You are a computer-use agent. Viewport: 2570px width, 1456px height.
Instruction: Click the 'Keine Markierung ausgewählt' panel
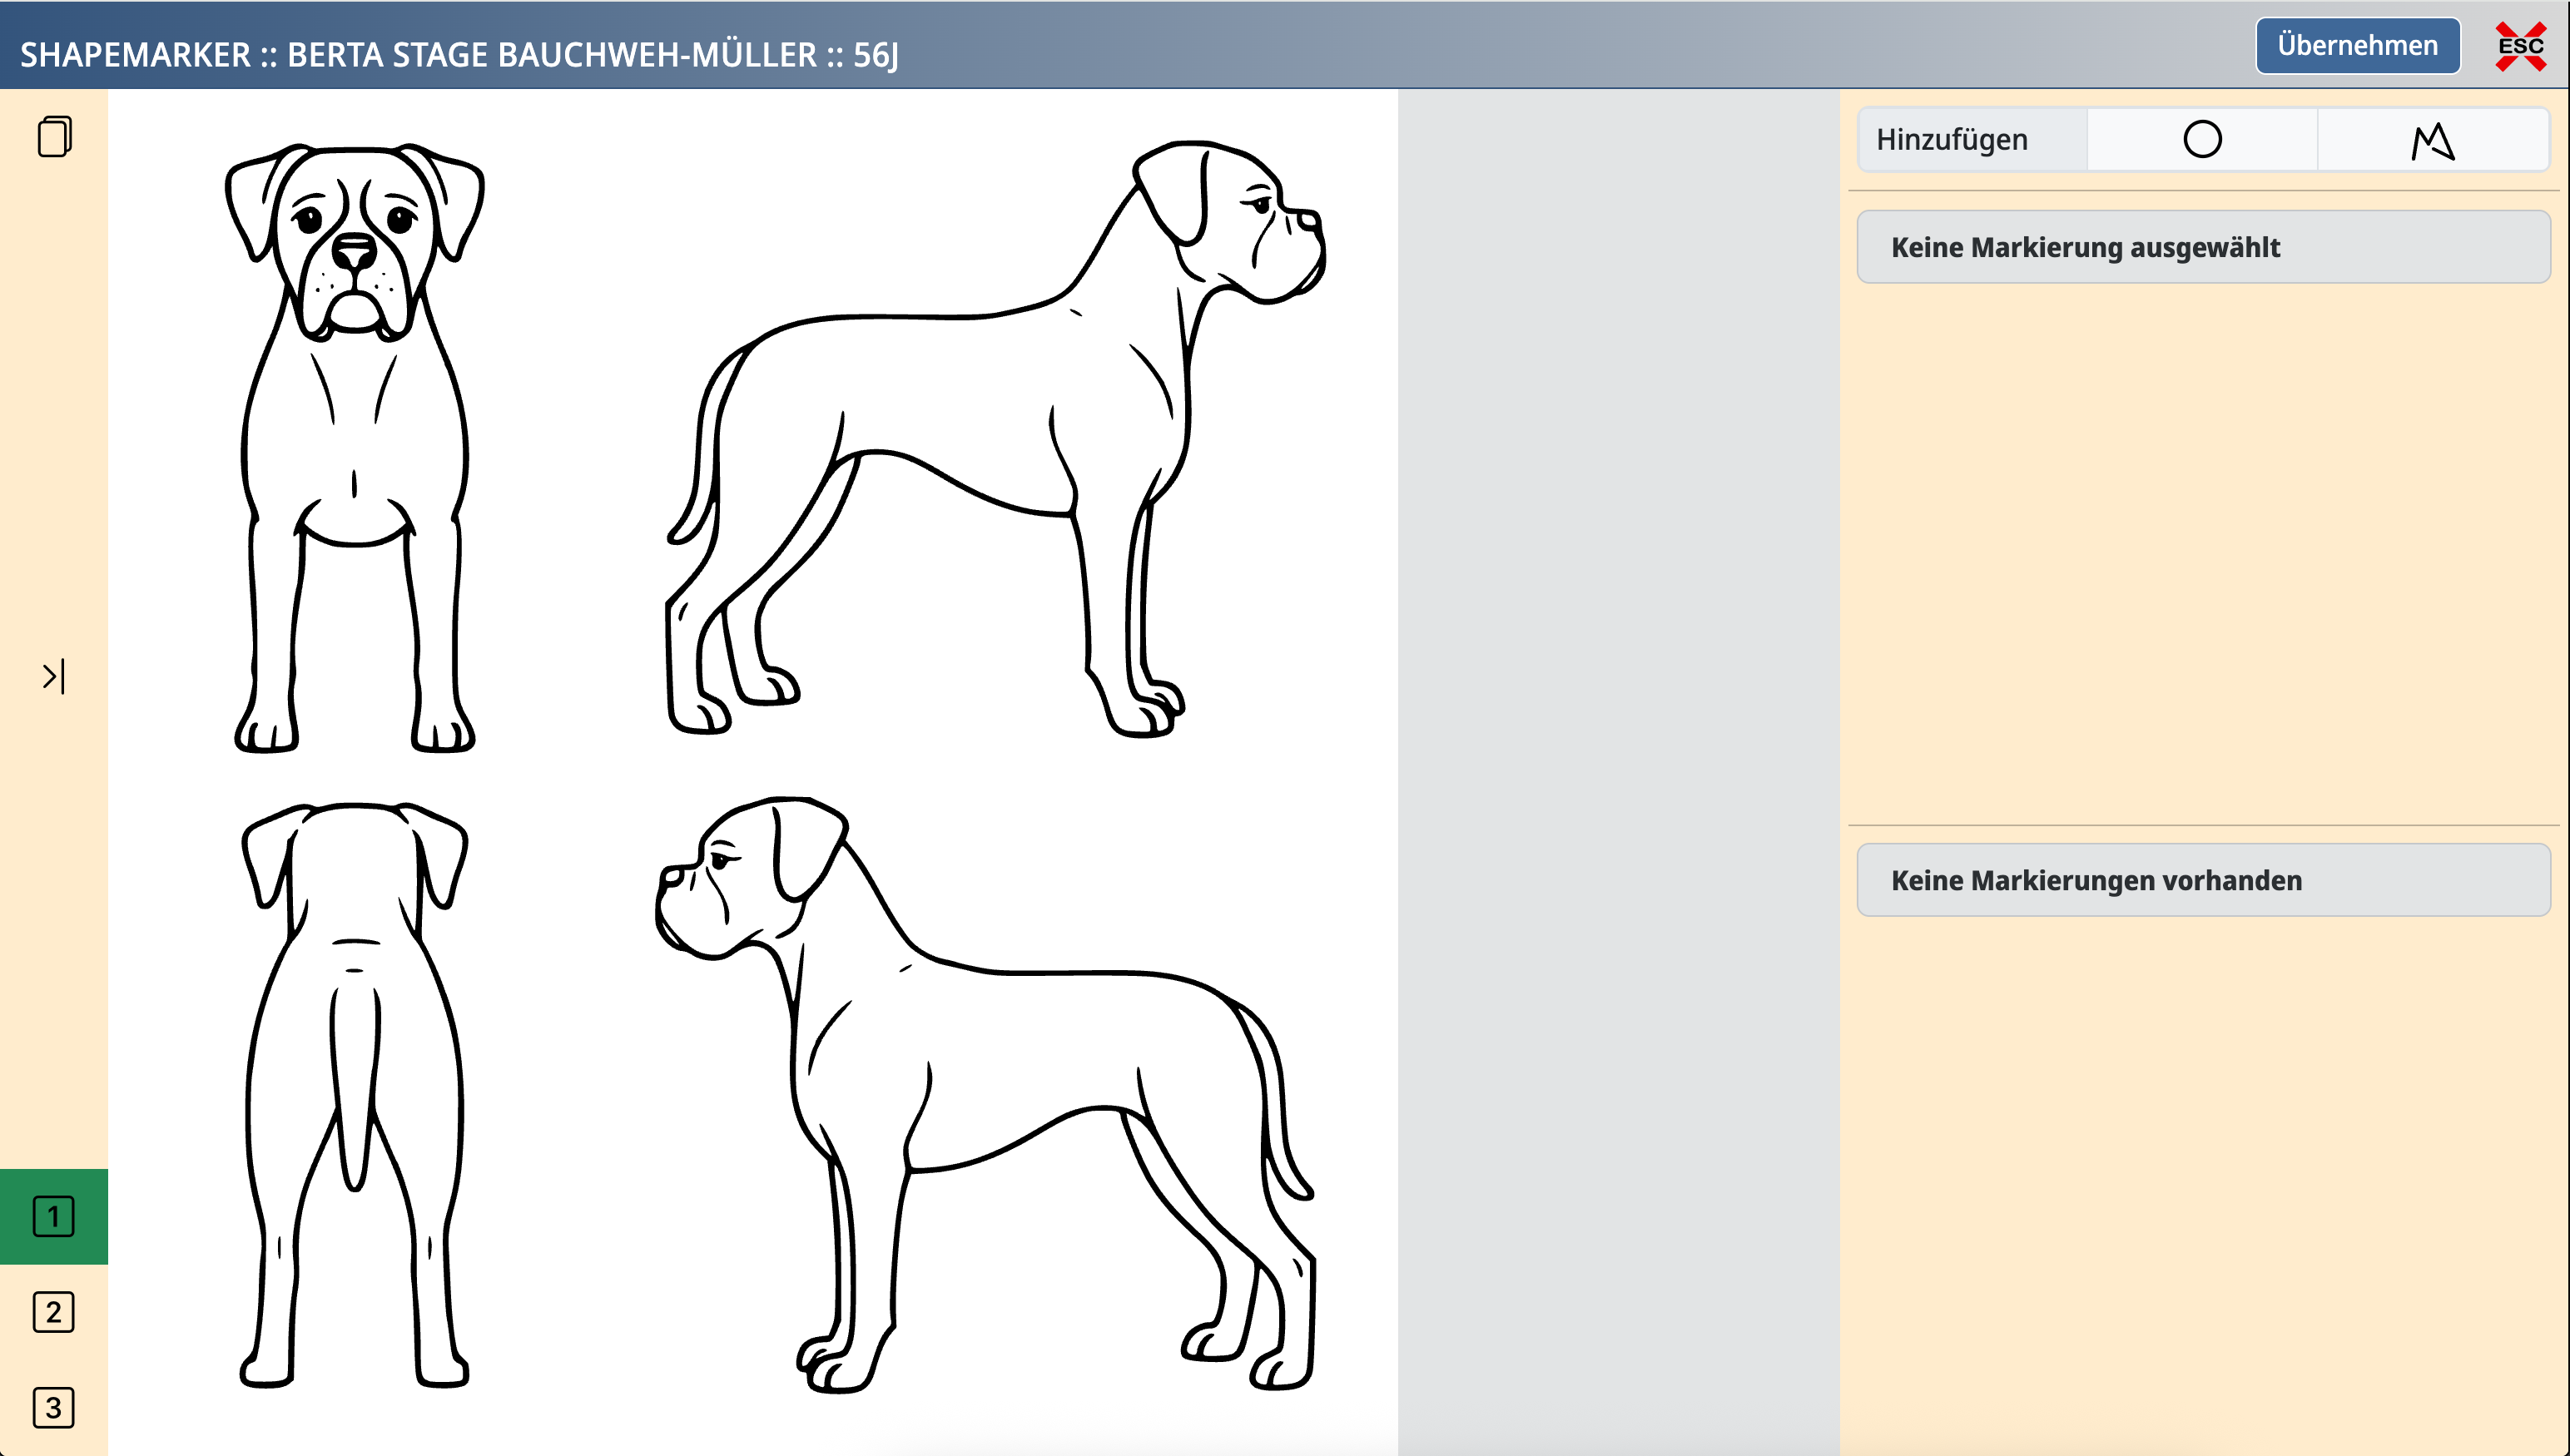(x=2203, y=247)
